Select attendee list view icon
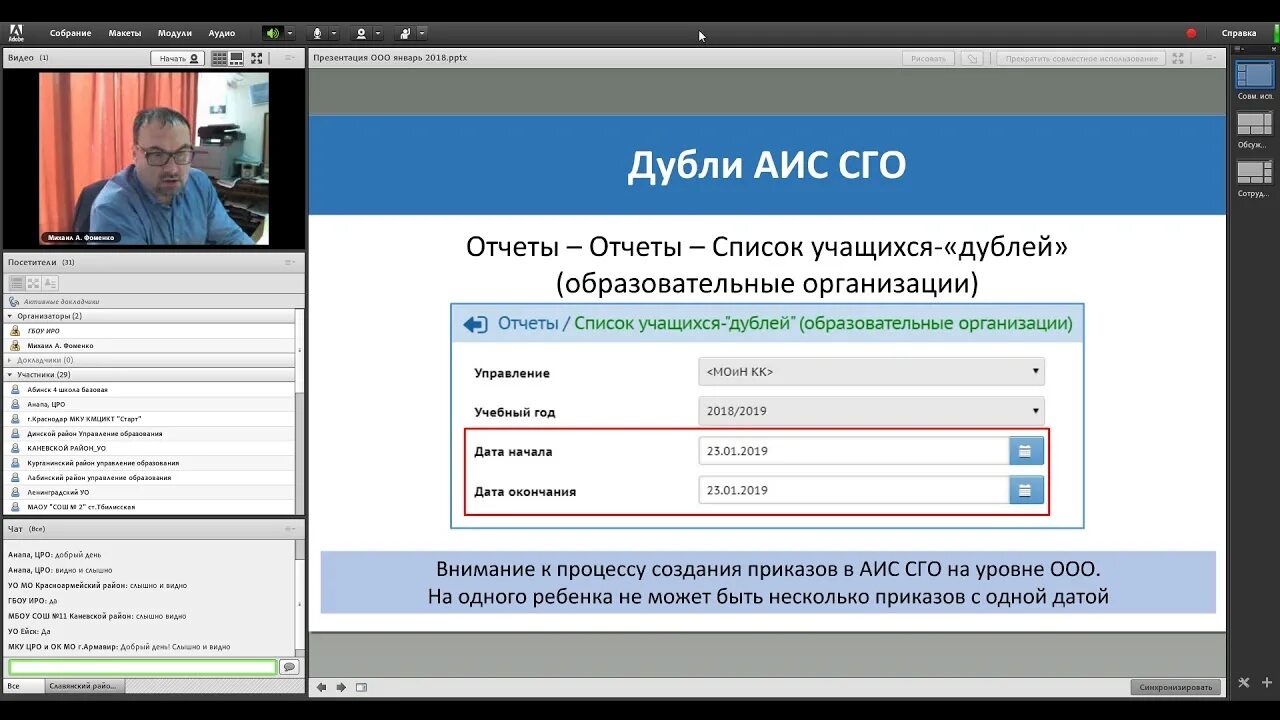Screen dimensions: 1280x720 (17, 283)
